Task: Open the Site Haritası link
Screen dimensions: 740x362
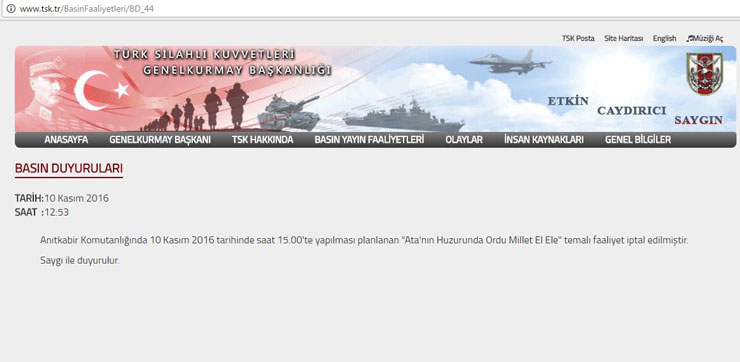Action: pyautogui.click(x=623, y=38)
